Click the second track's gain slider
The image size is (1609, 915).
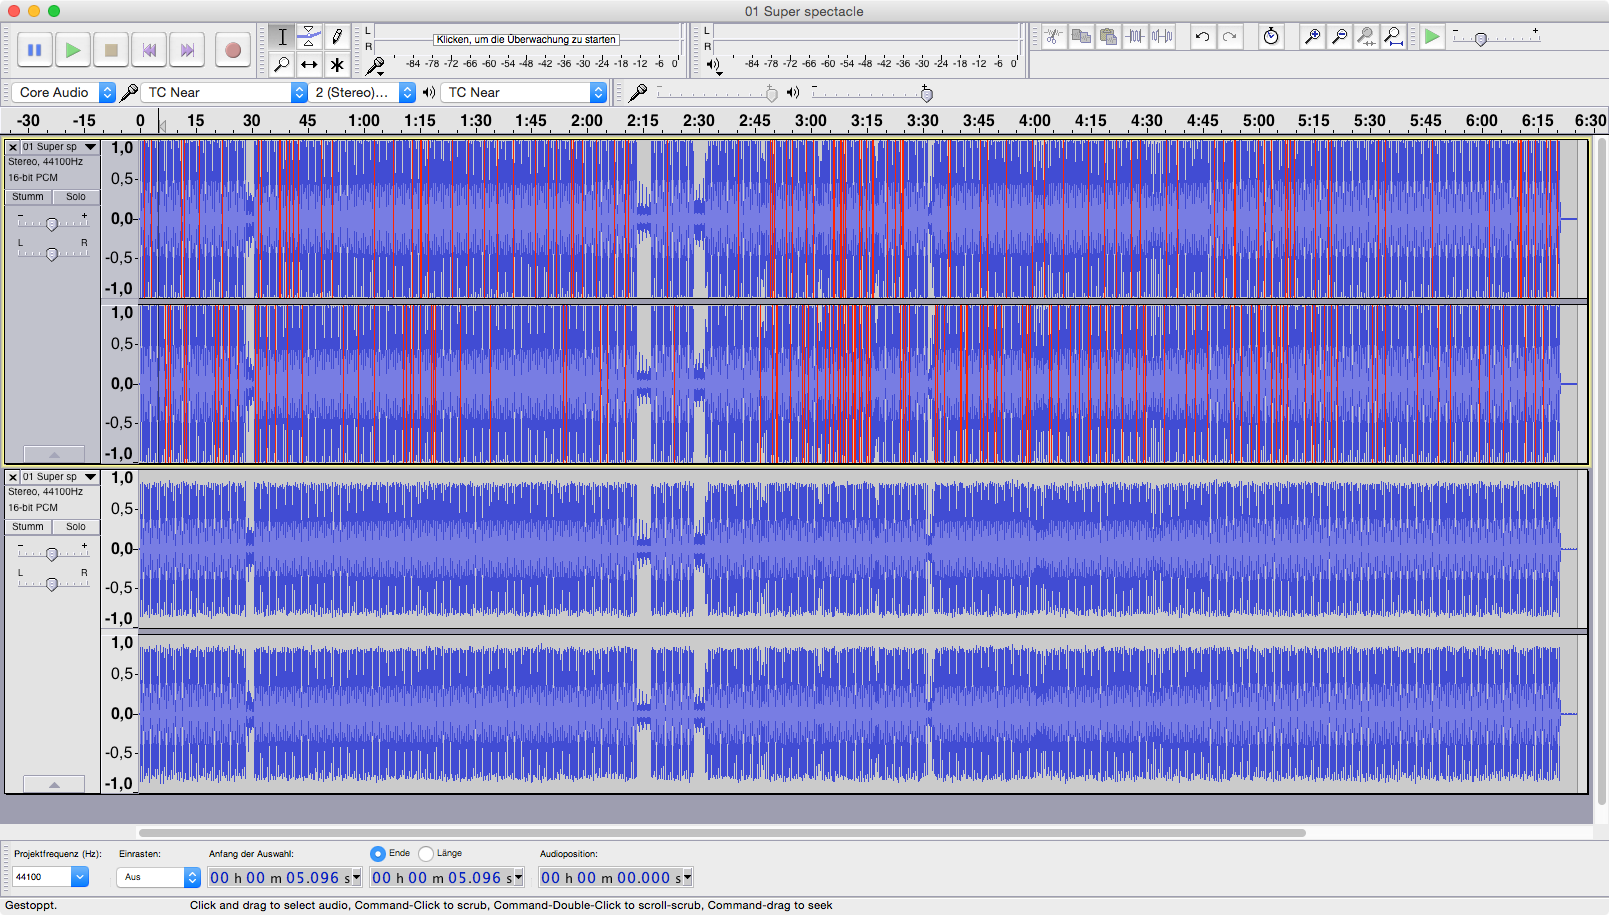(x=52, y=553)
